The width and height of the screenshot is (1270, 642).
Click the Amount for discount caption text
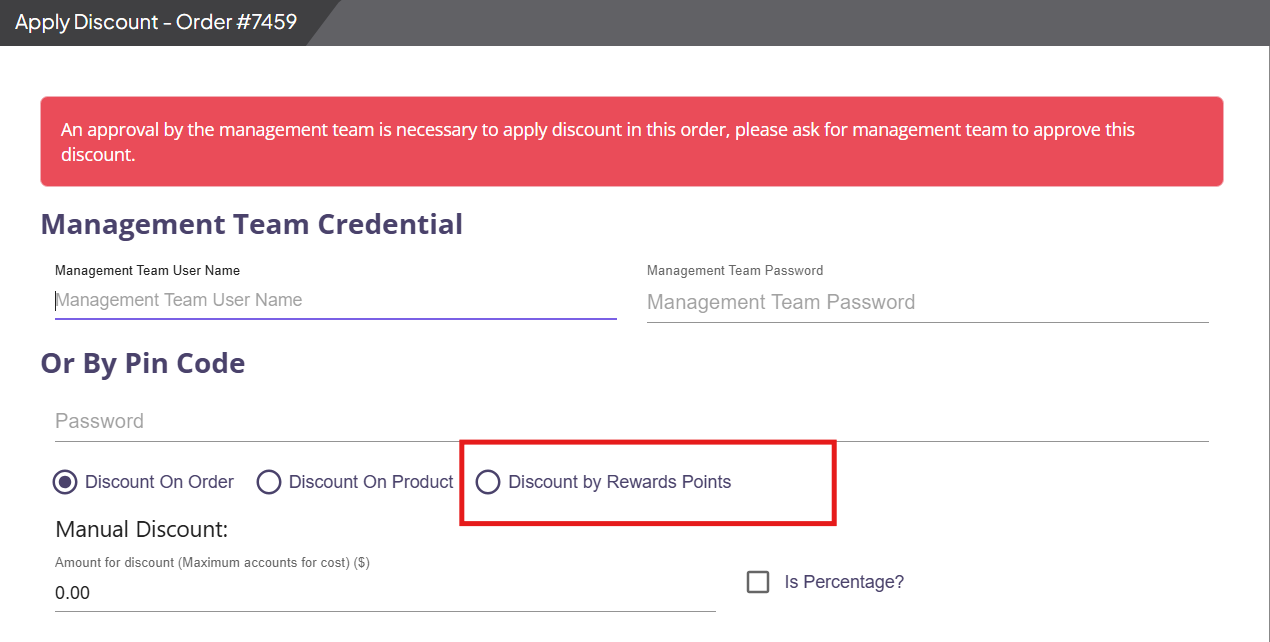tap(212, 563)
